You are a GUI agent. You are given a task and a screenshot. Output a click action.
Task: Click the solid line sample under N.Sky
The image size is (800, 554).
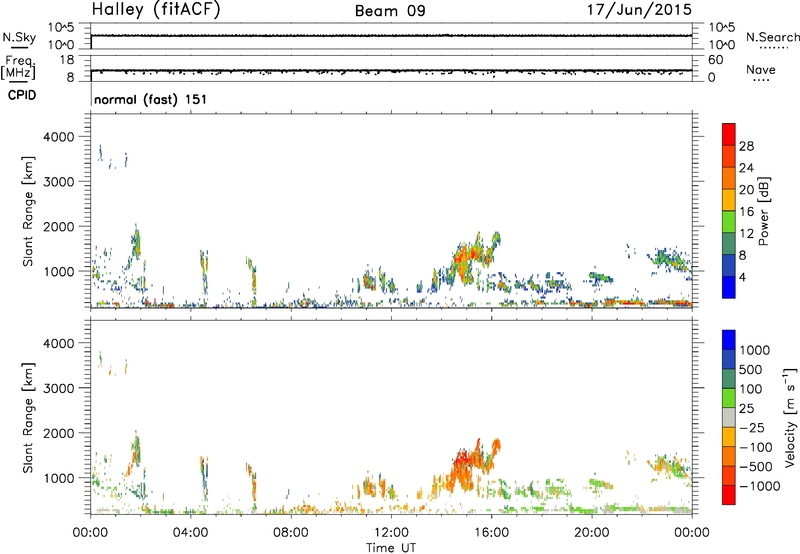[19, 48]
